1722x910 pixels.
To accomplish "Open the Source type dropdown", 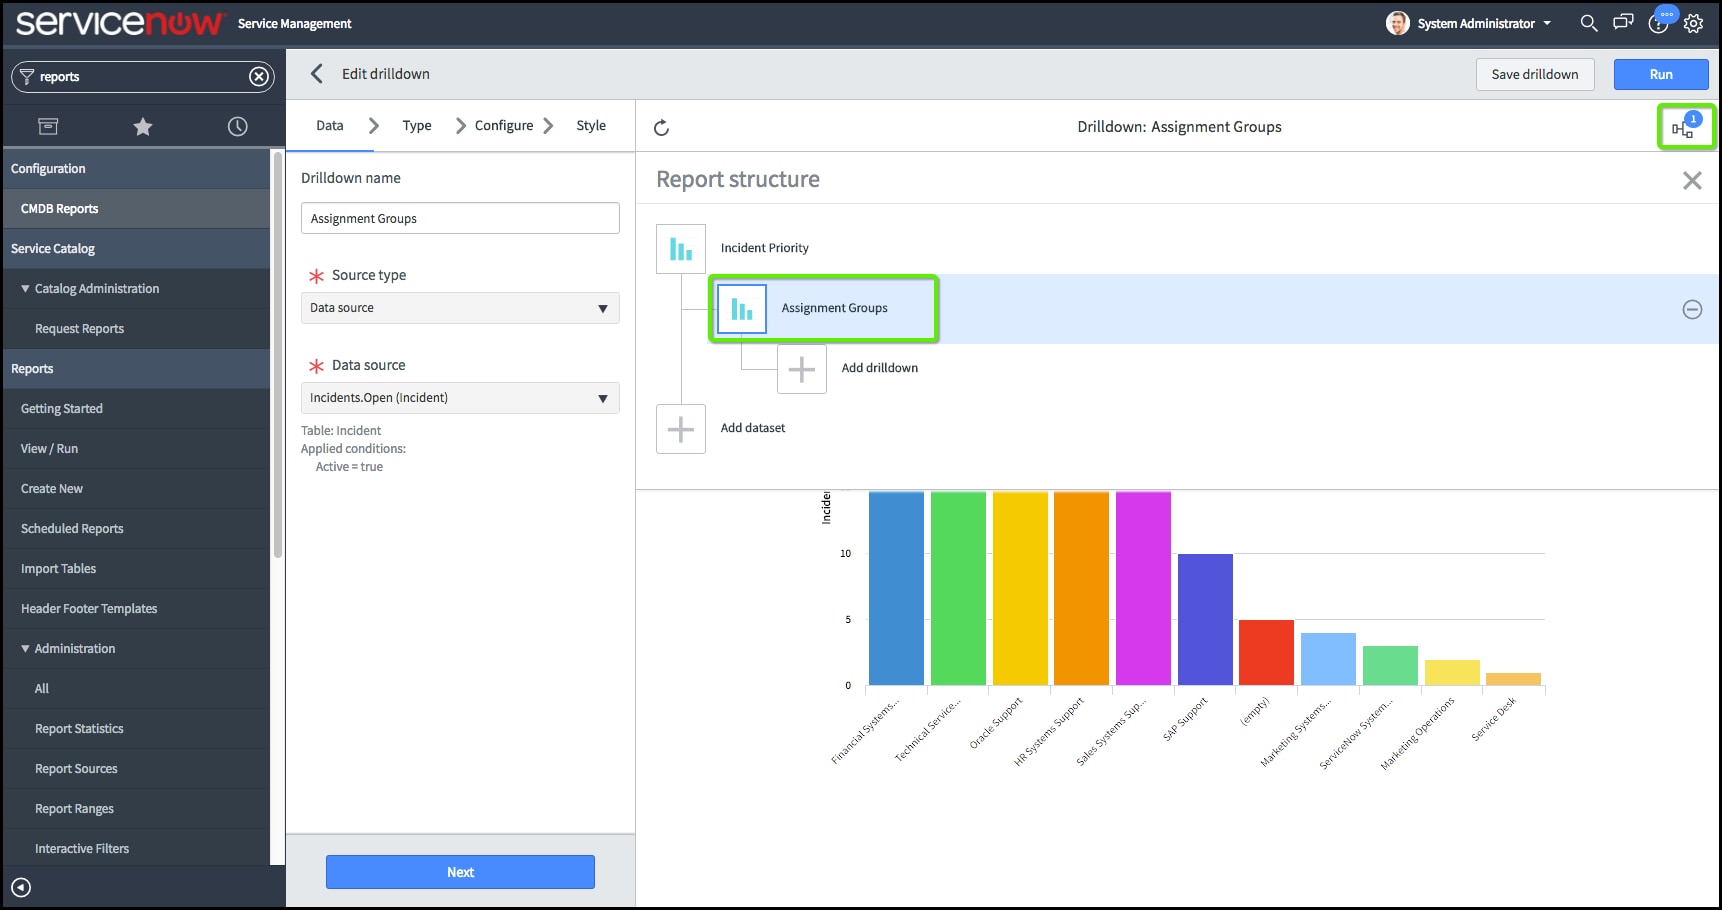I will [x=460, y=308].
